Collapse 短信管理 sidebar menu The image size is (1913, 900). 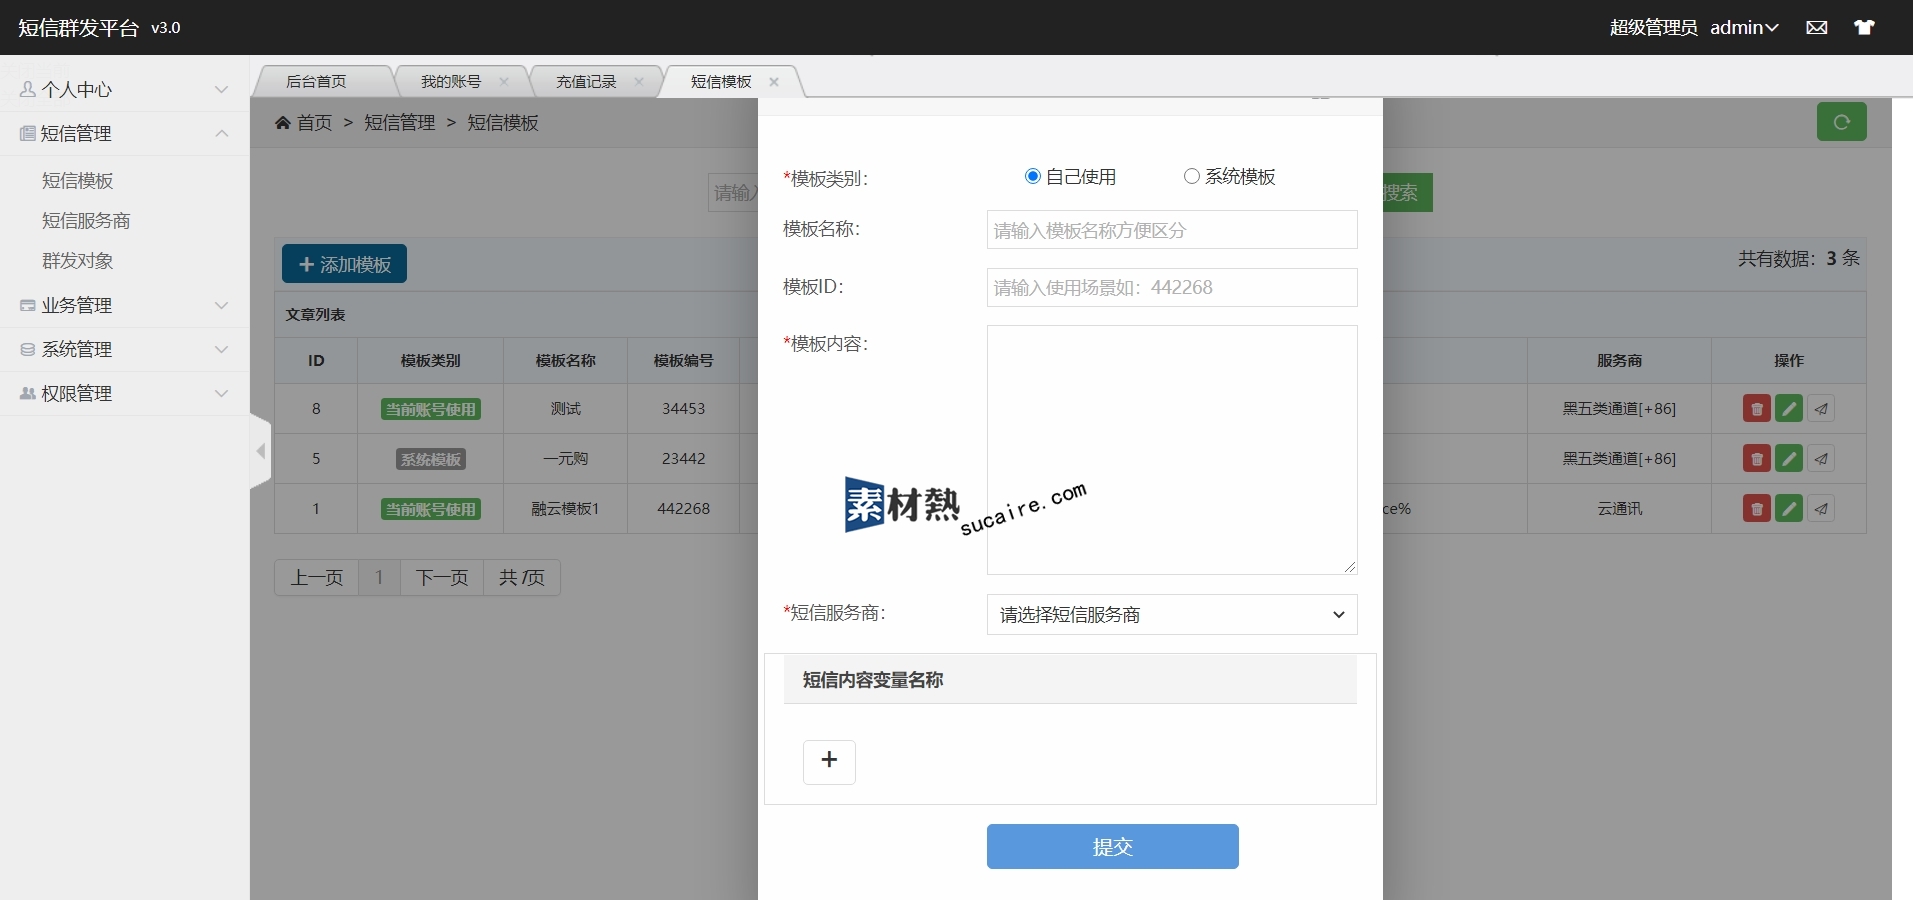(125, 134)
